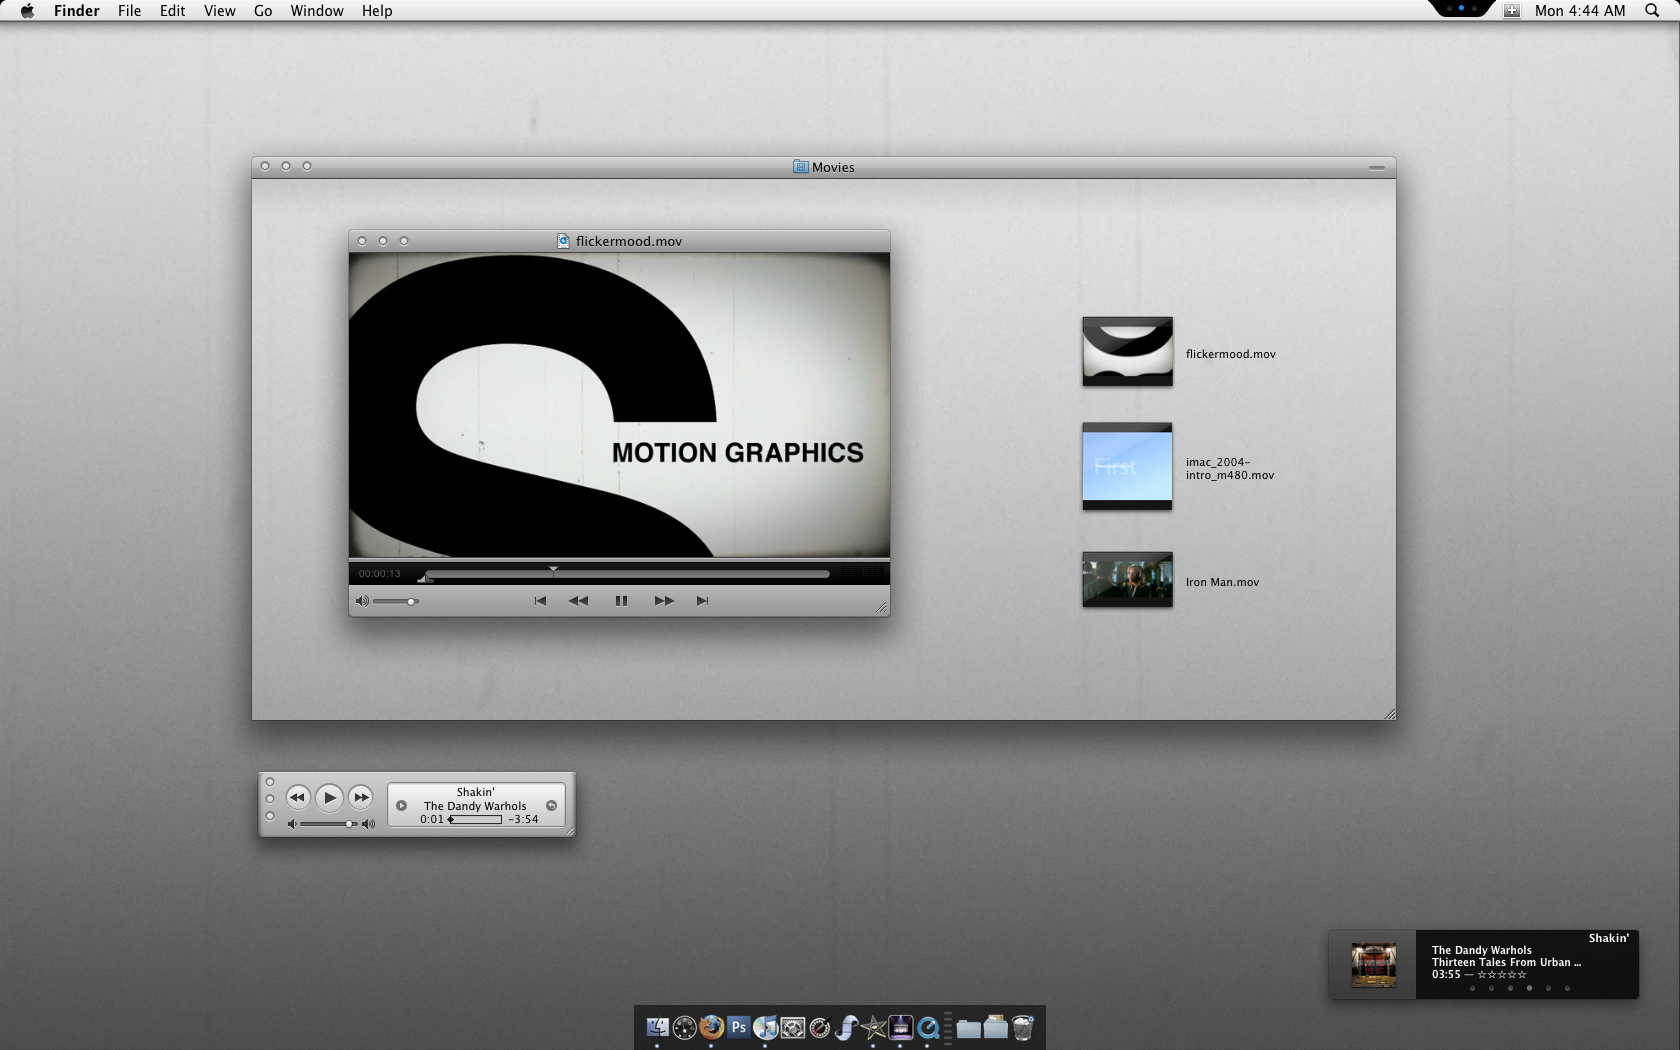The width and height of the screenshot is (1680, 1050).
Task: Skip to end of flickermood.mov
Action: pos(702,601)
